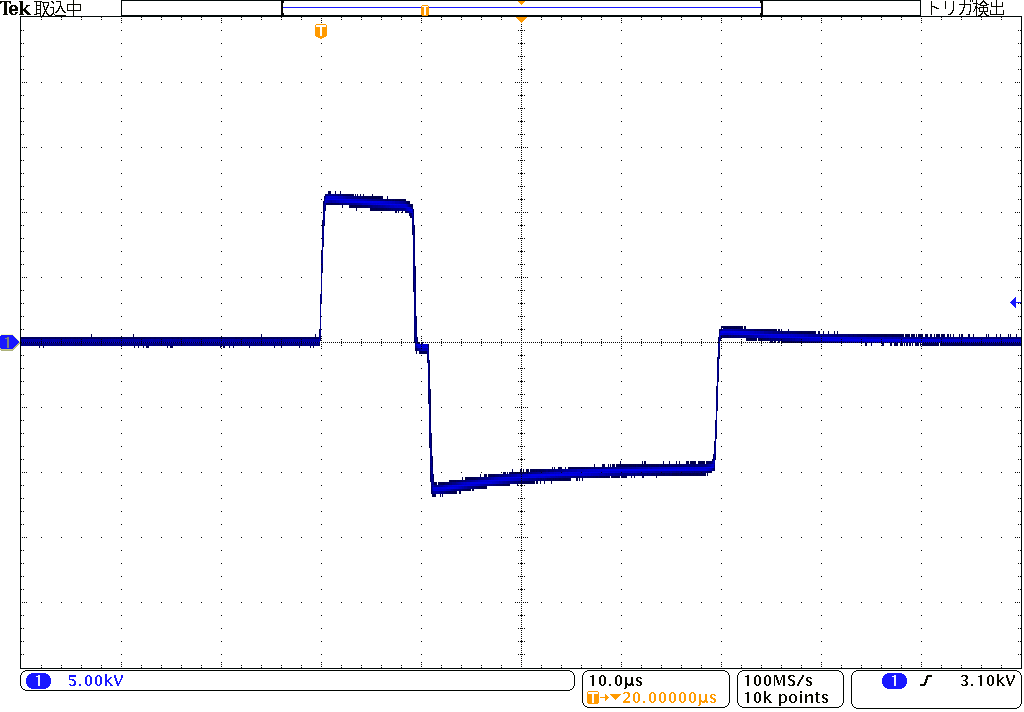The height and width of the screenshot is (712, 1024).
Task: Click the トリガ検出 trigger status label
Action: 966,9
